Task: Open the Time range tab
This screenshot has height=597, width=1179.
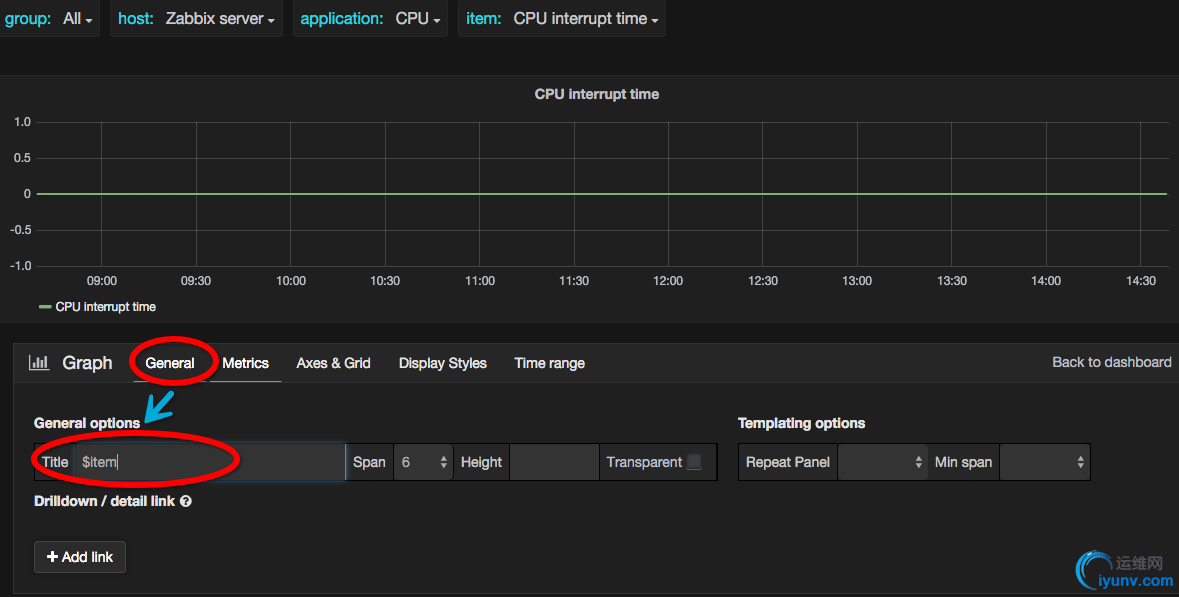Action: click(x=550, y=363)
